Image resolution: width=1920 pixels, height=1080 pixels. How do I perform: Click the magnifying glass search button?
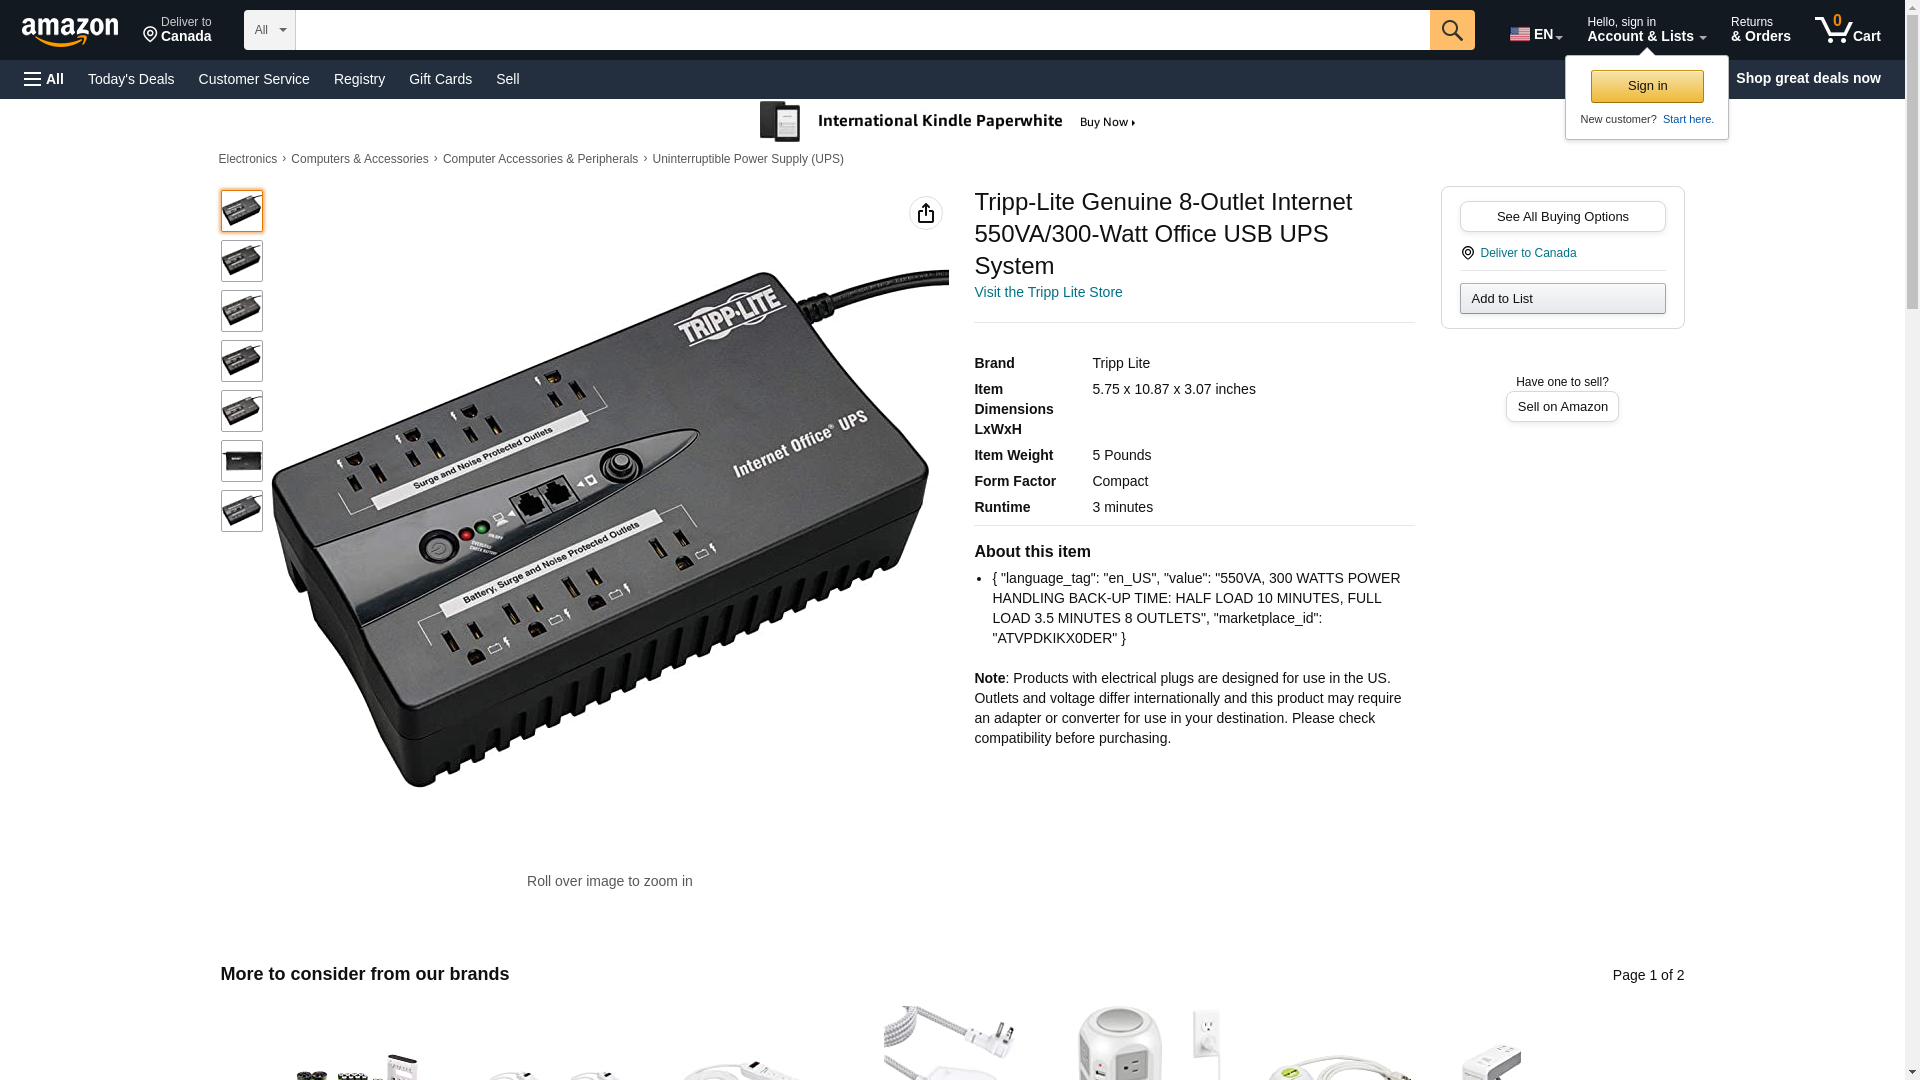(1452, 30)
